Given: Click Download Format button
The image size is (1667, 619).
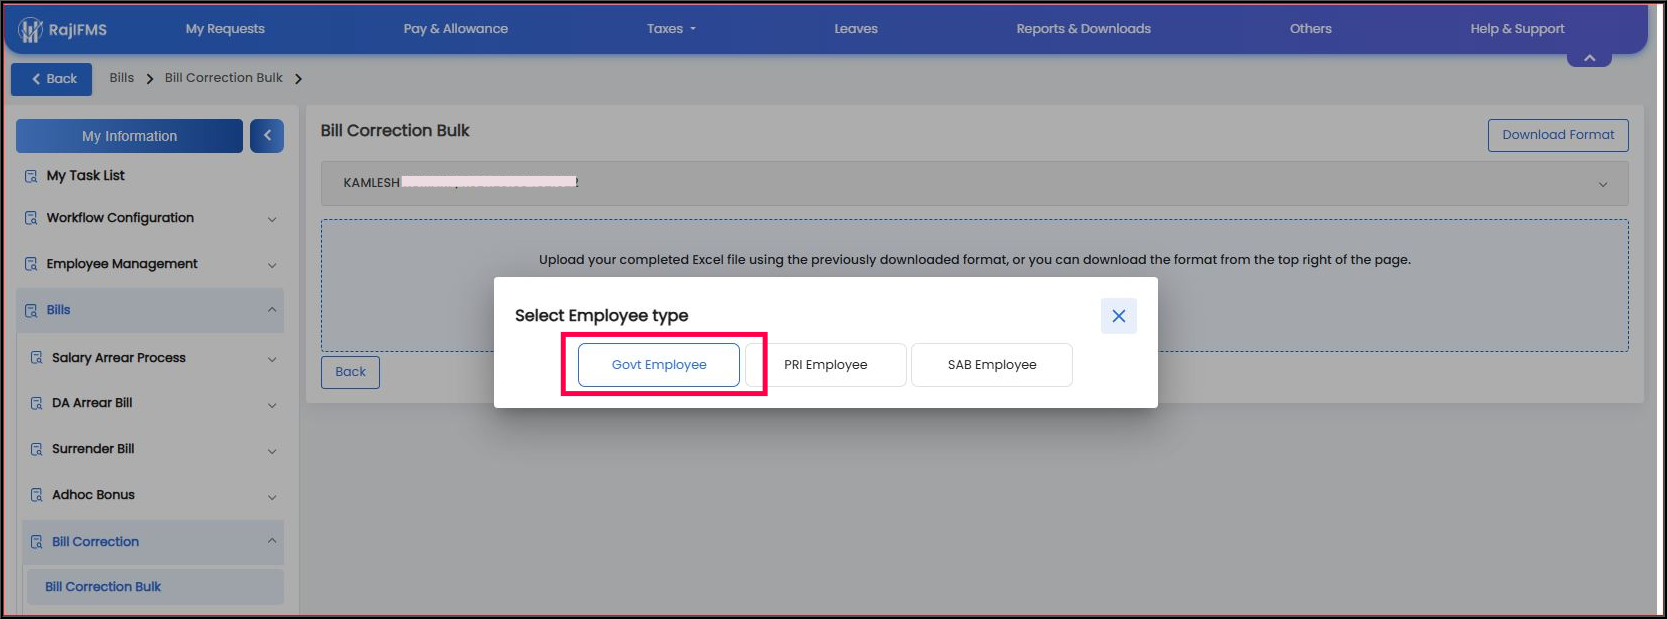Looking at the screenshot, I should click(1558, 135).
